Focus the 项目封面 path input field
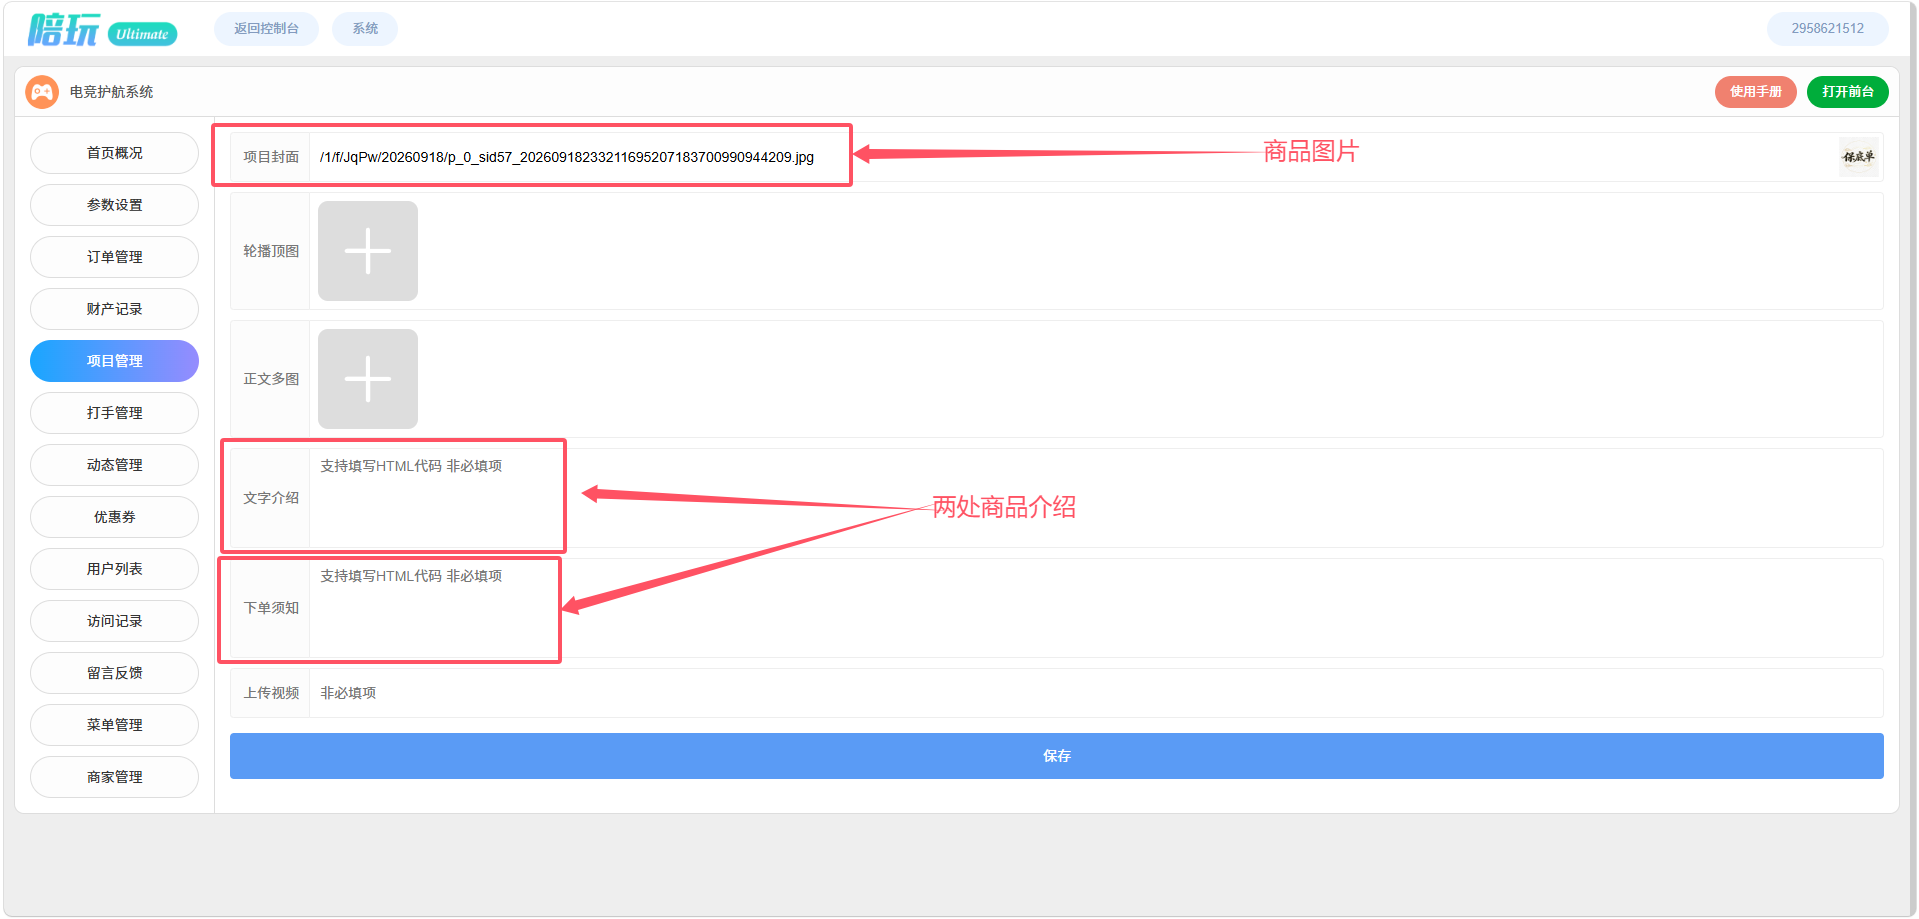This screenshot has width=1919, height=919. [x=1072, y=157]
